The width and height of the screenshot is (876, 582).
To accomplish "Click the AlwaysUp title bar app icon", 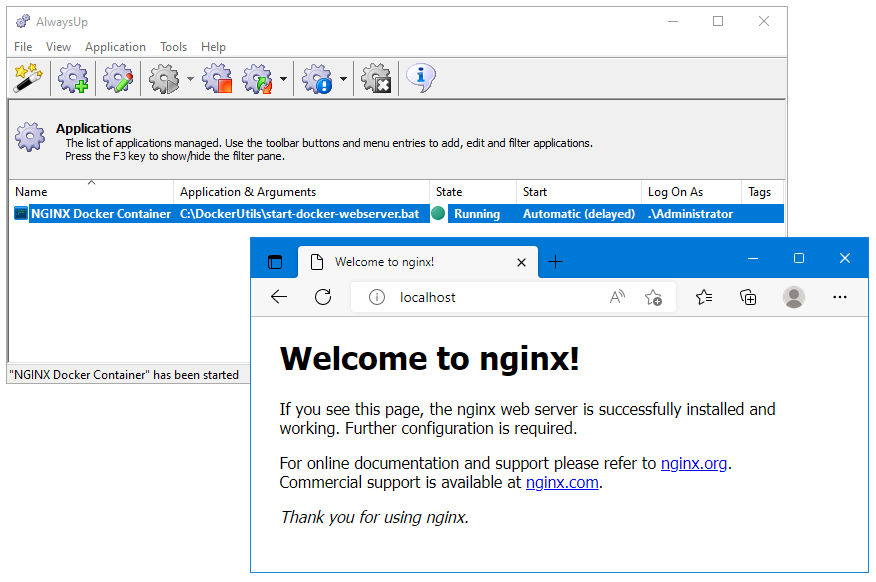I will pyautogui.click(x=23, y=21).
